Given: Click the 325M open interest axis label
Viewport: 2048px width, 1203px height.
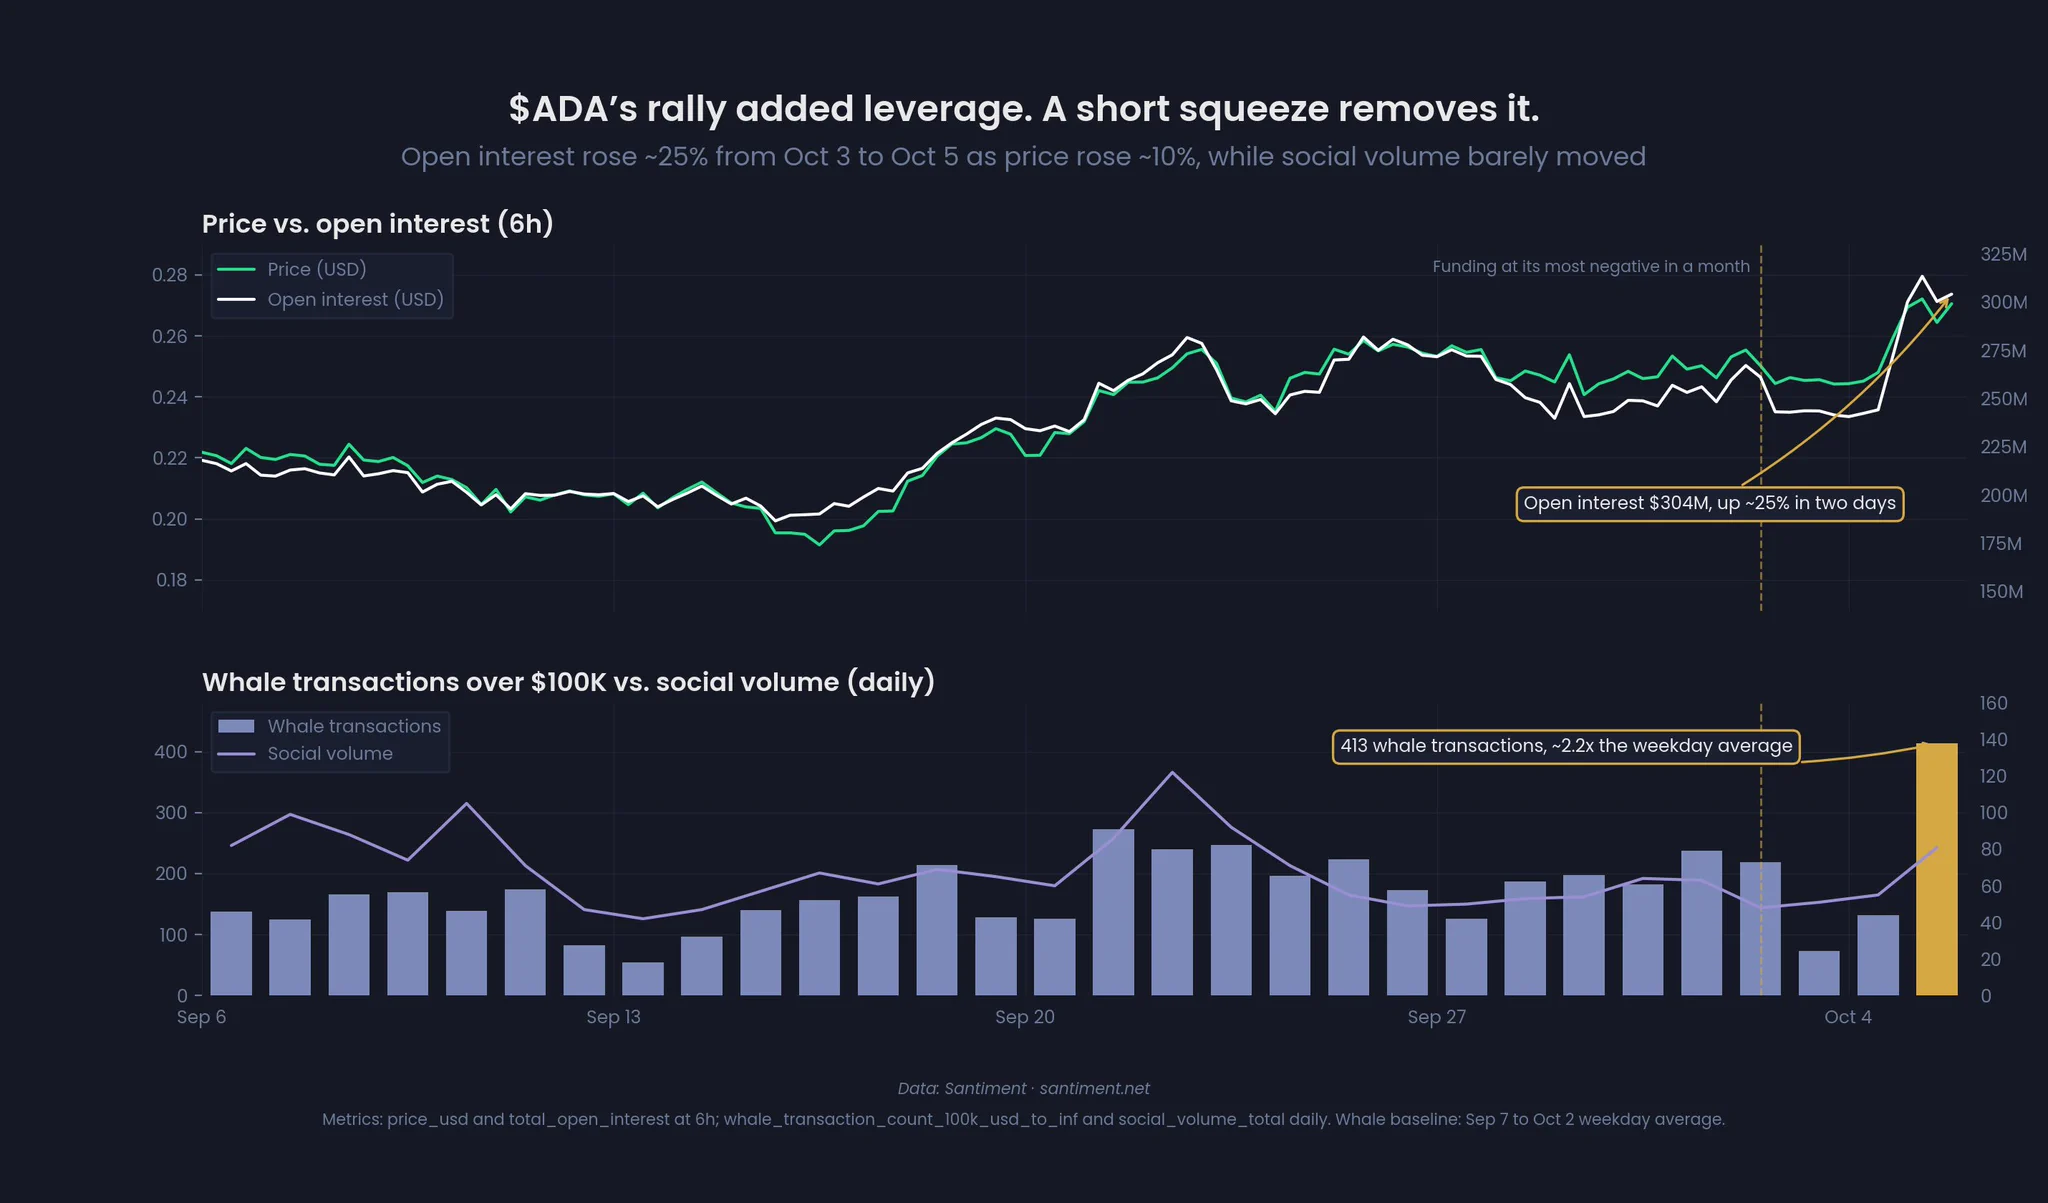Looking at the screenshot, I should click(x=2004, y=255).
